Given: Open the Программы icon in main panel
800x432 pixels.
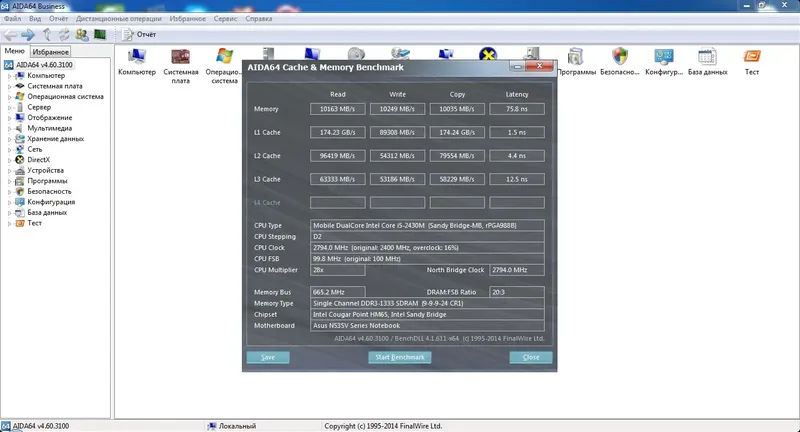Looking at the screenshot, I should pyautogui.click(x=576, y=62).
